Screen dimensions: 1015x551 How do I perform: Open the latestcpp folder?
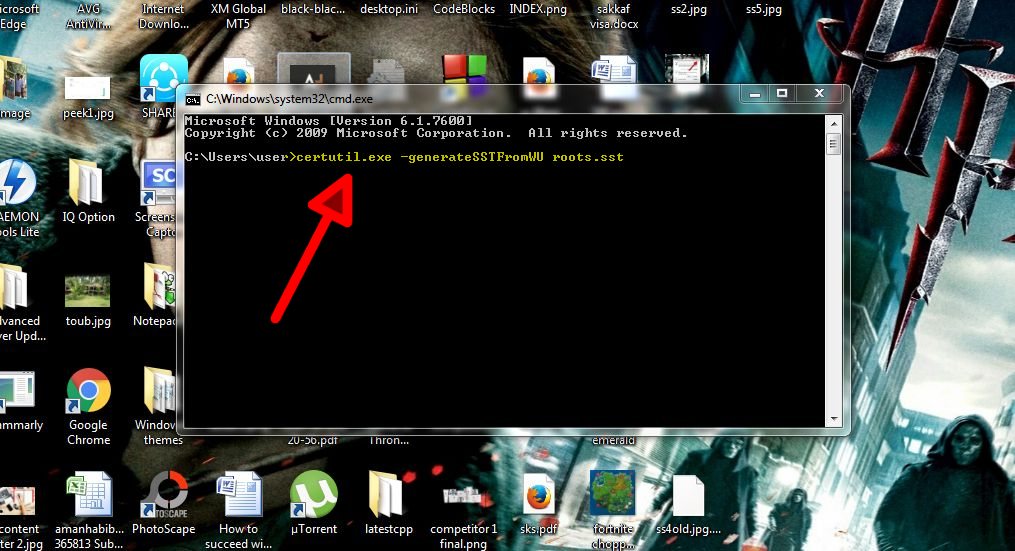coord(387,494)
